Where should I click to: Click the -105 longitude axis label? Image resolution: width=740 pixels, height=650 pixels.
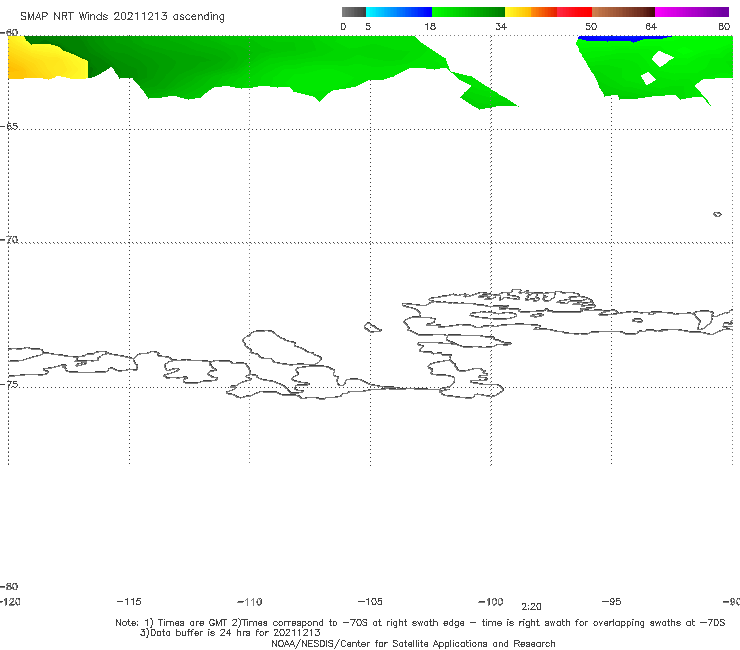(x=370, y=602)
